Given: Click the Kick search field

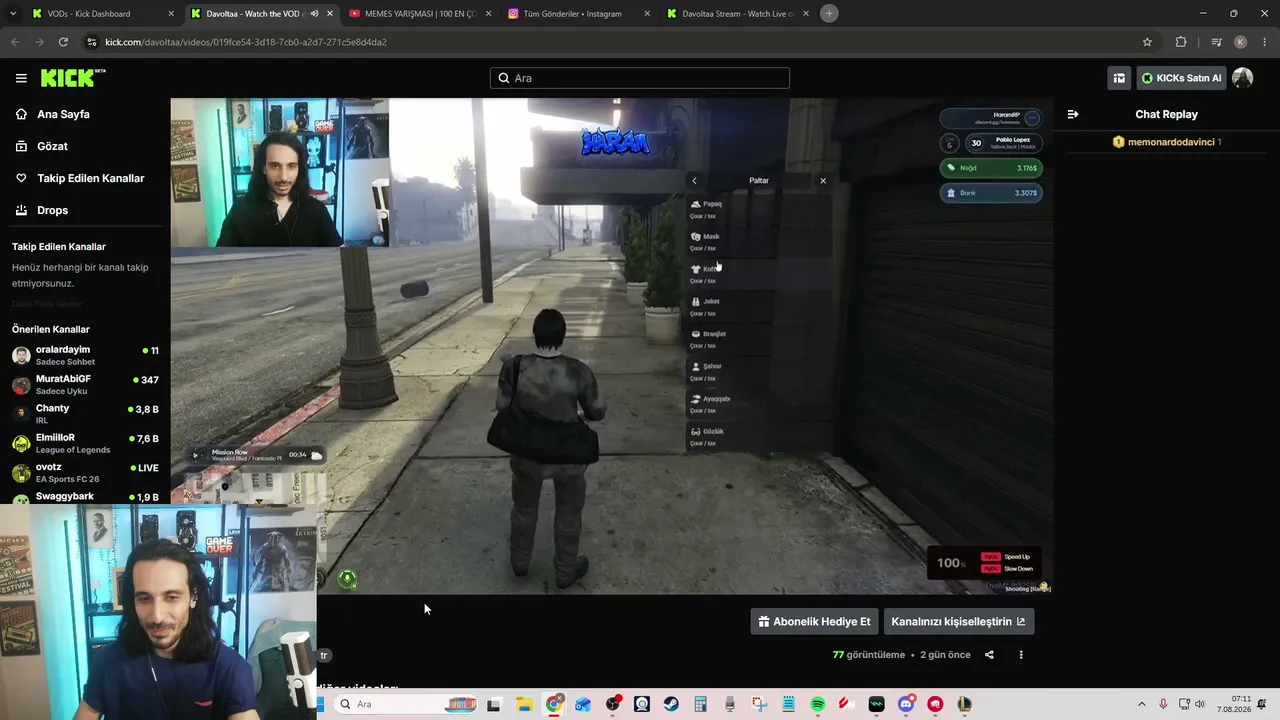Looking at the screenshot, I should (x=640, y=78).
